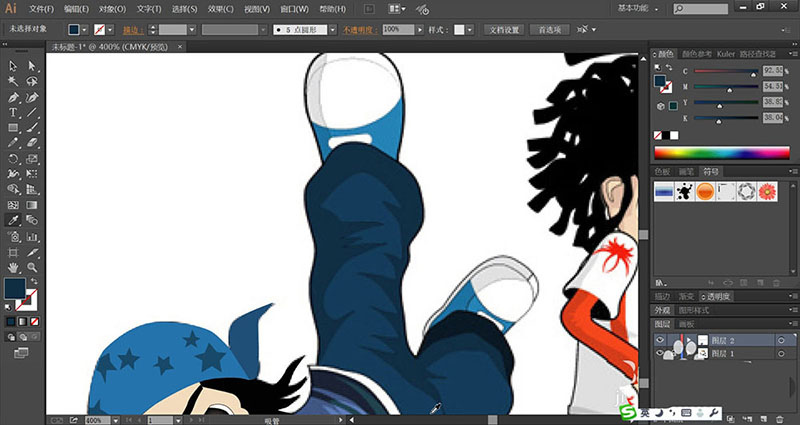Click the 首选项 button

[x=549, y=30]
